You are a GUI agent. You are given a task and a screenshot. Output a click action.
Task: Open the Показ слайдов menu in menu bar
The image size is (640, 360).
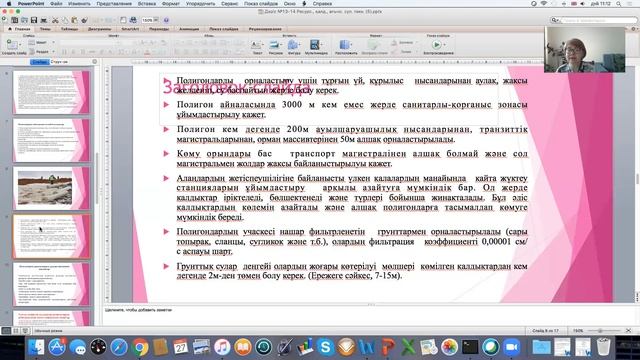point(261,4)
